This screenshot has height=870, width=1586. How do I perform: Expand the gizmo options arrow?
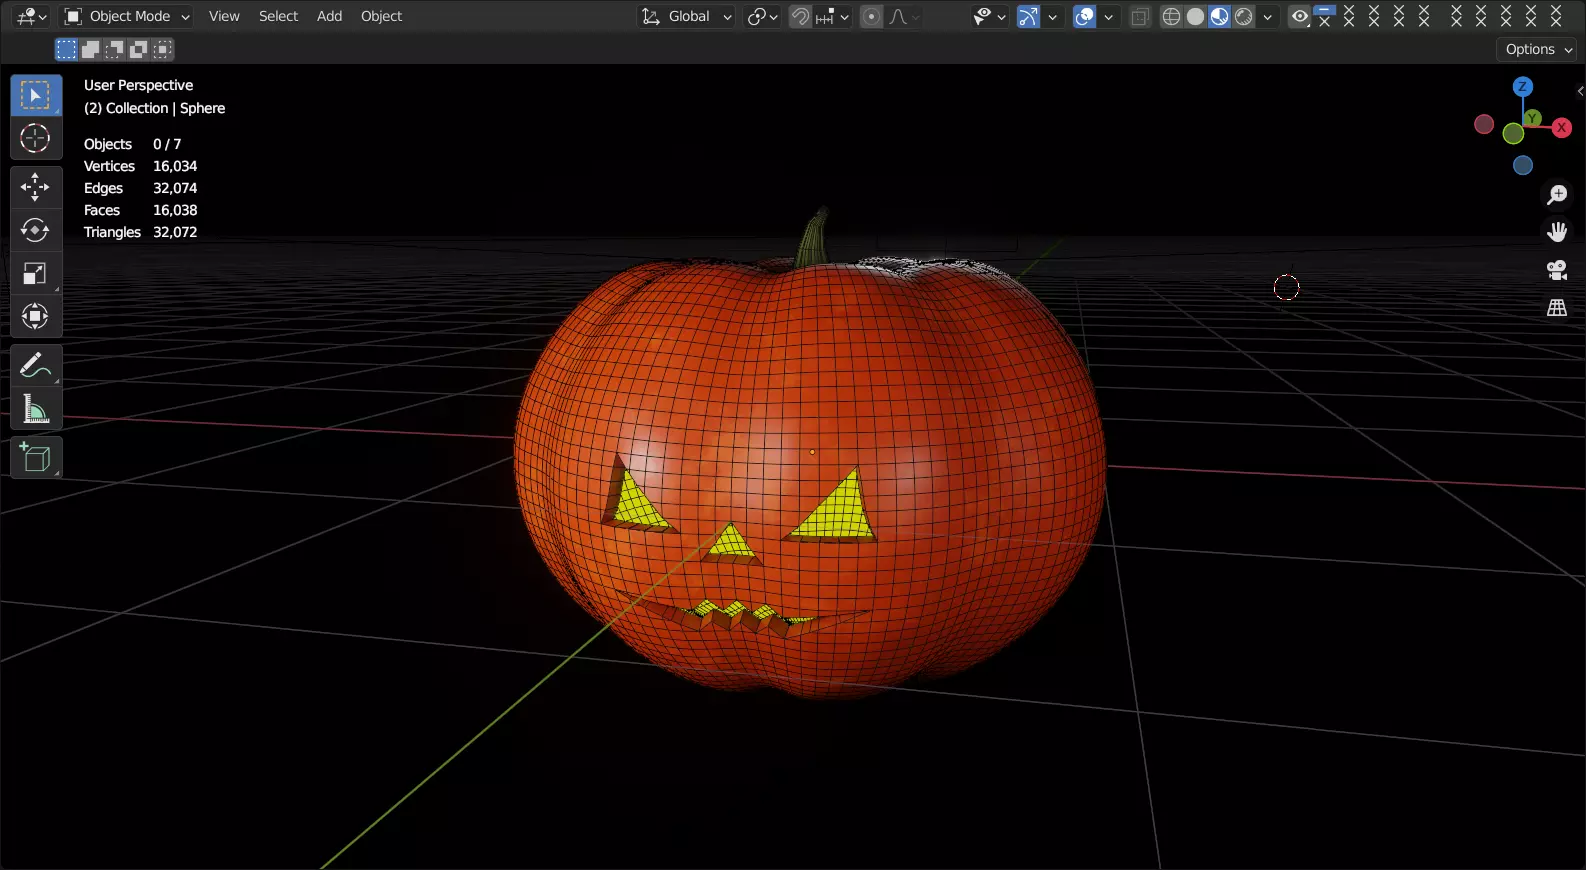coord(1052,16)
